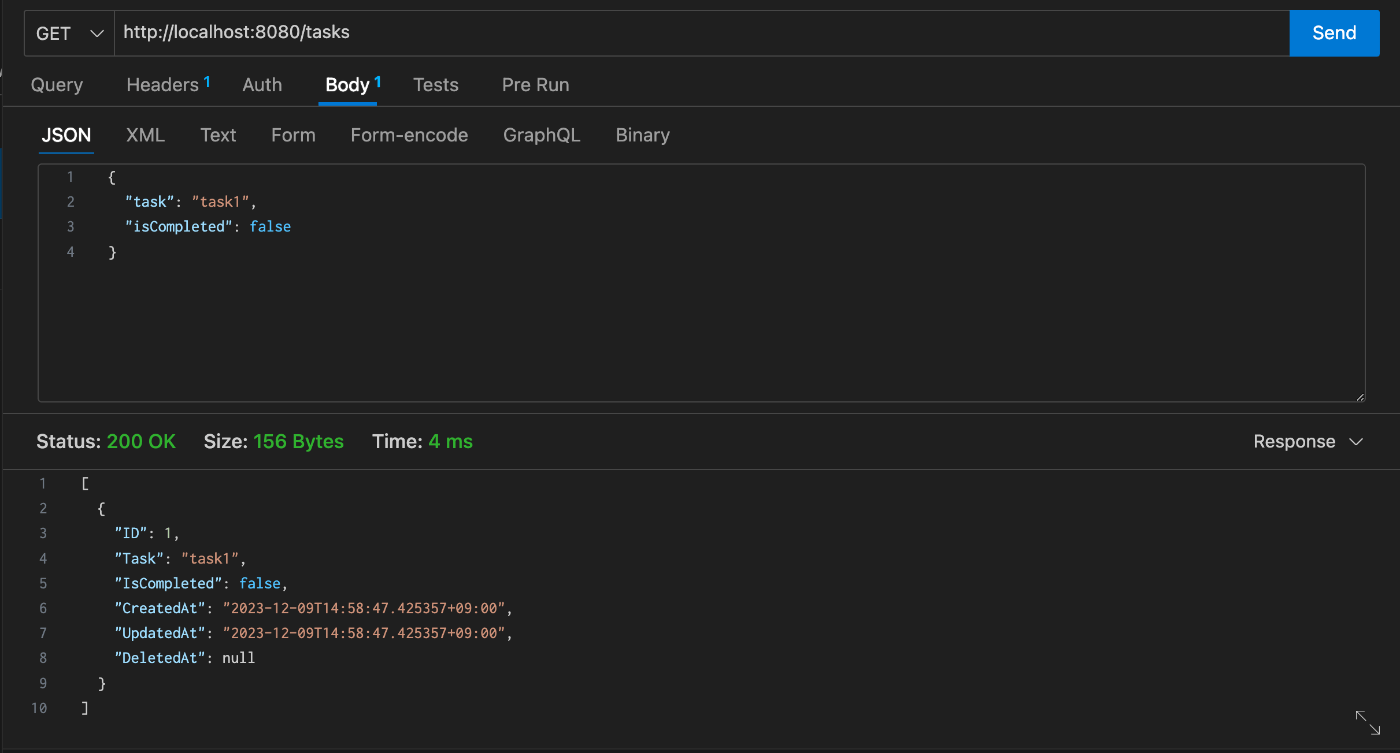The width and height of the screenshot is (1400, 753).
Task: Click inside the JSON body editor
Action: point(701,283)
